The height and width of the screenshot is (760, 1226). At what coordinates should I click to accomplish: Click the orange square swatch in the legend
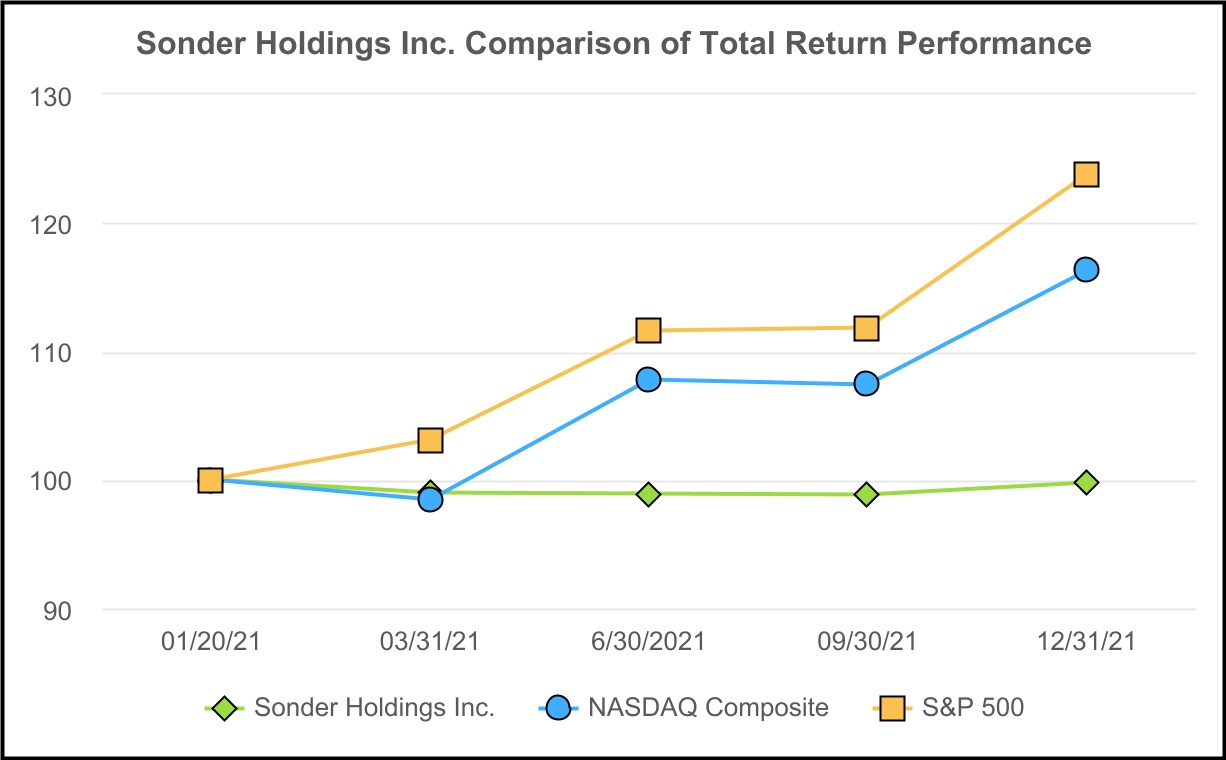click(x=890, y=709)
